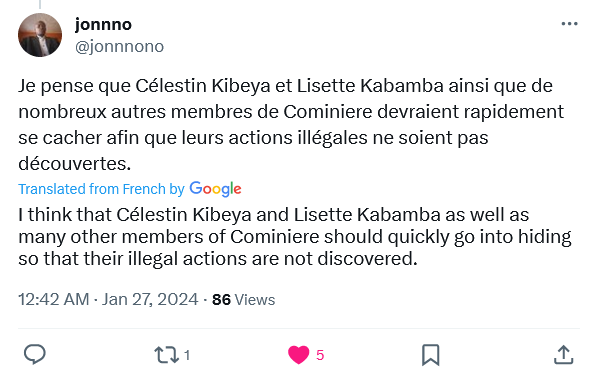Image resolution: width=598 pixels, height=380 pixels.
Task: Click the word Cominiere in English translation
Action: click(275, 237)
